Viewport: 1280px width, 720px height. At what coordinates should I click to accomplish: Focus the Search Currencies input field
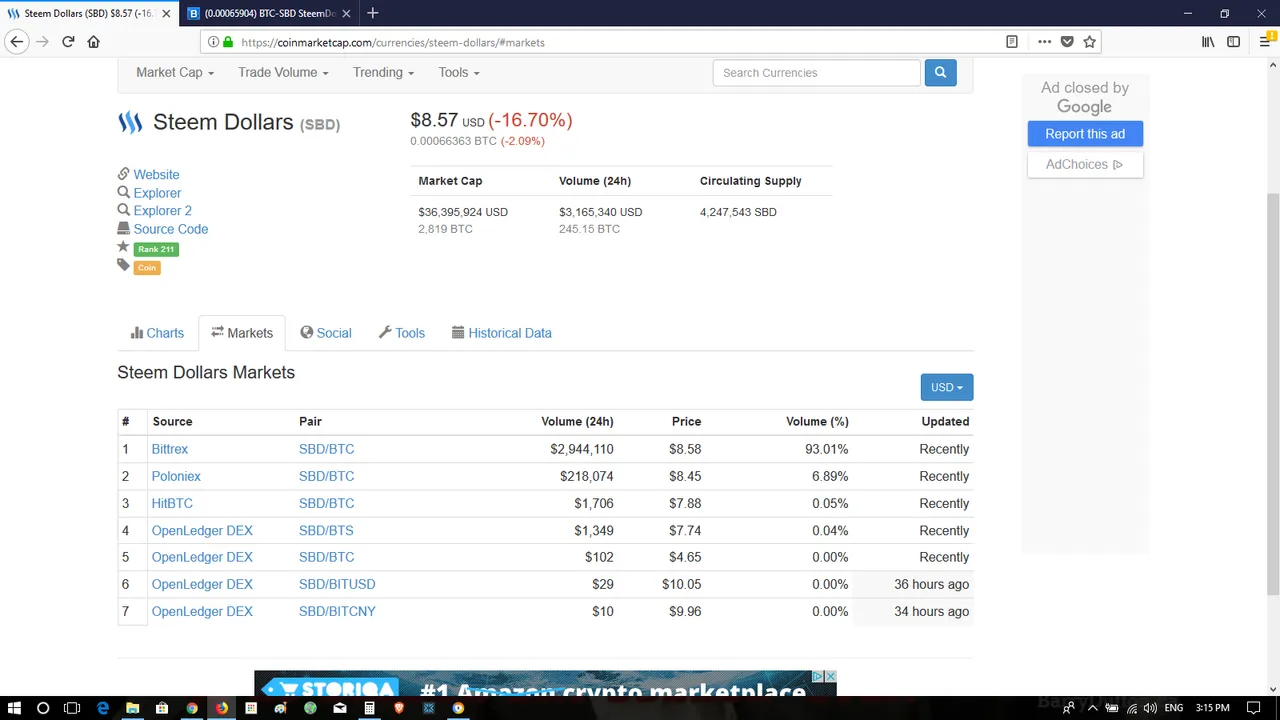816,73
